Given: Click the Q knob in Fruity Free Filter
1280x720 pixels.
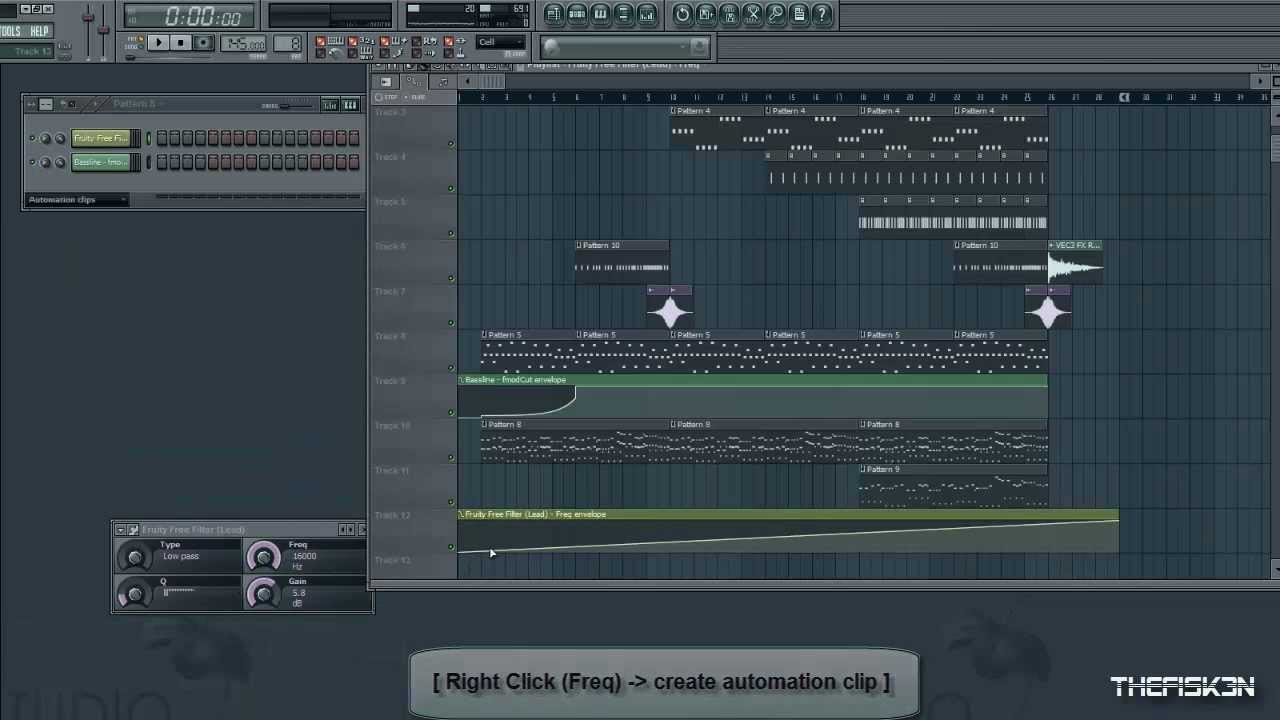Looking at the screenshot, I should (134, 594).
